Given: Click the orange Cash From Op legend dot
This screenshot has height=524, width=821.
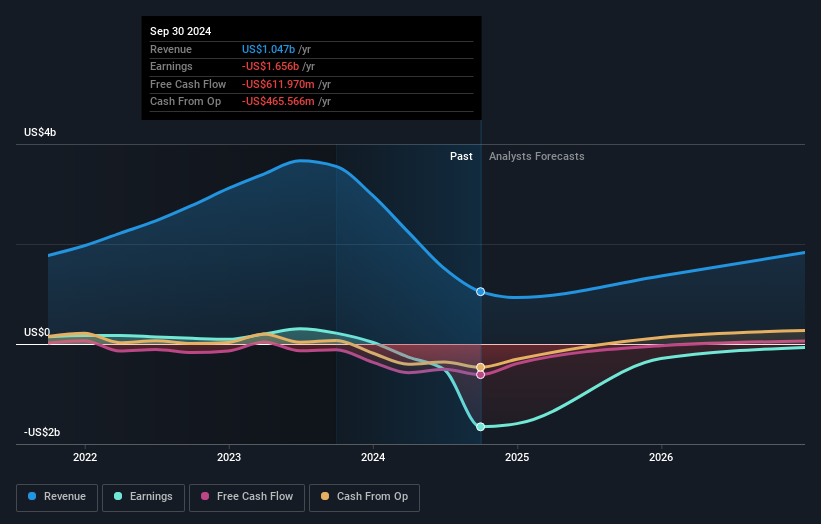Looking at the screenshot, I should (325, 496).
